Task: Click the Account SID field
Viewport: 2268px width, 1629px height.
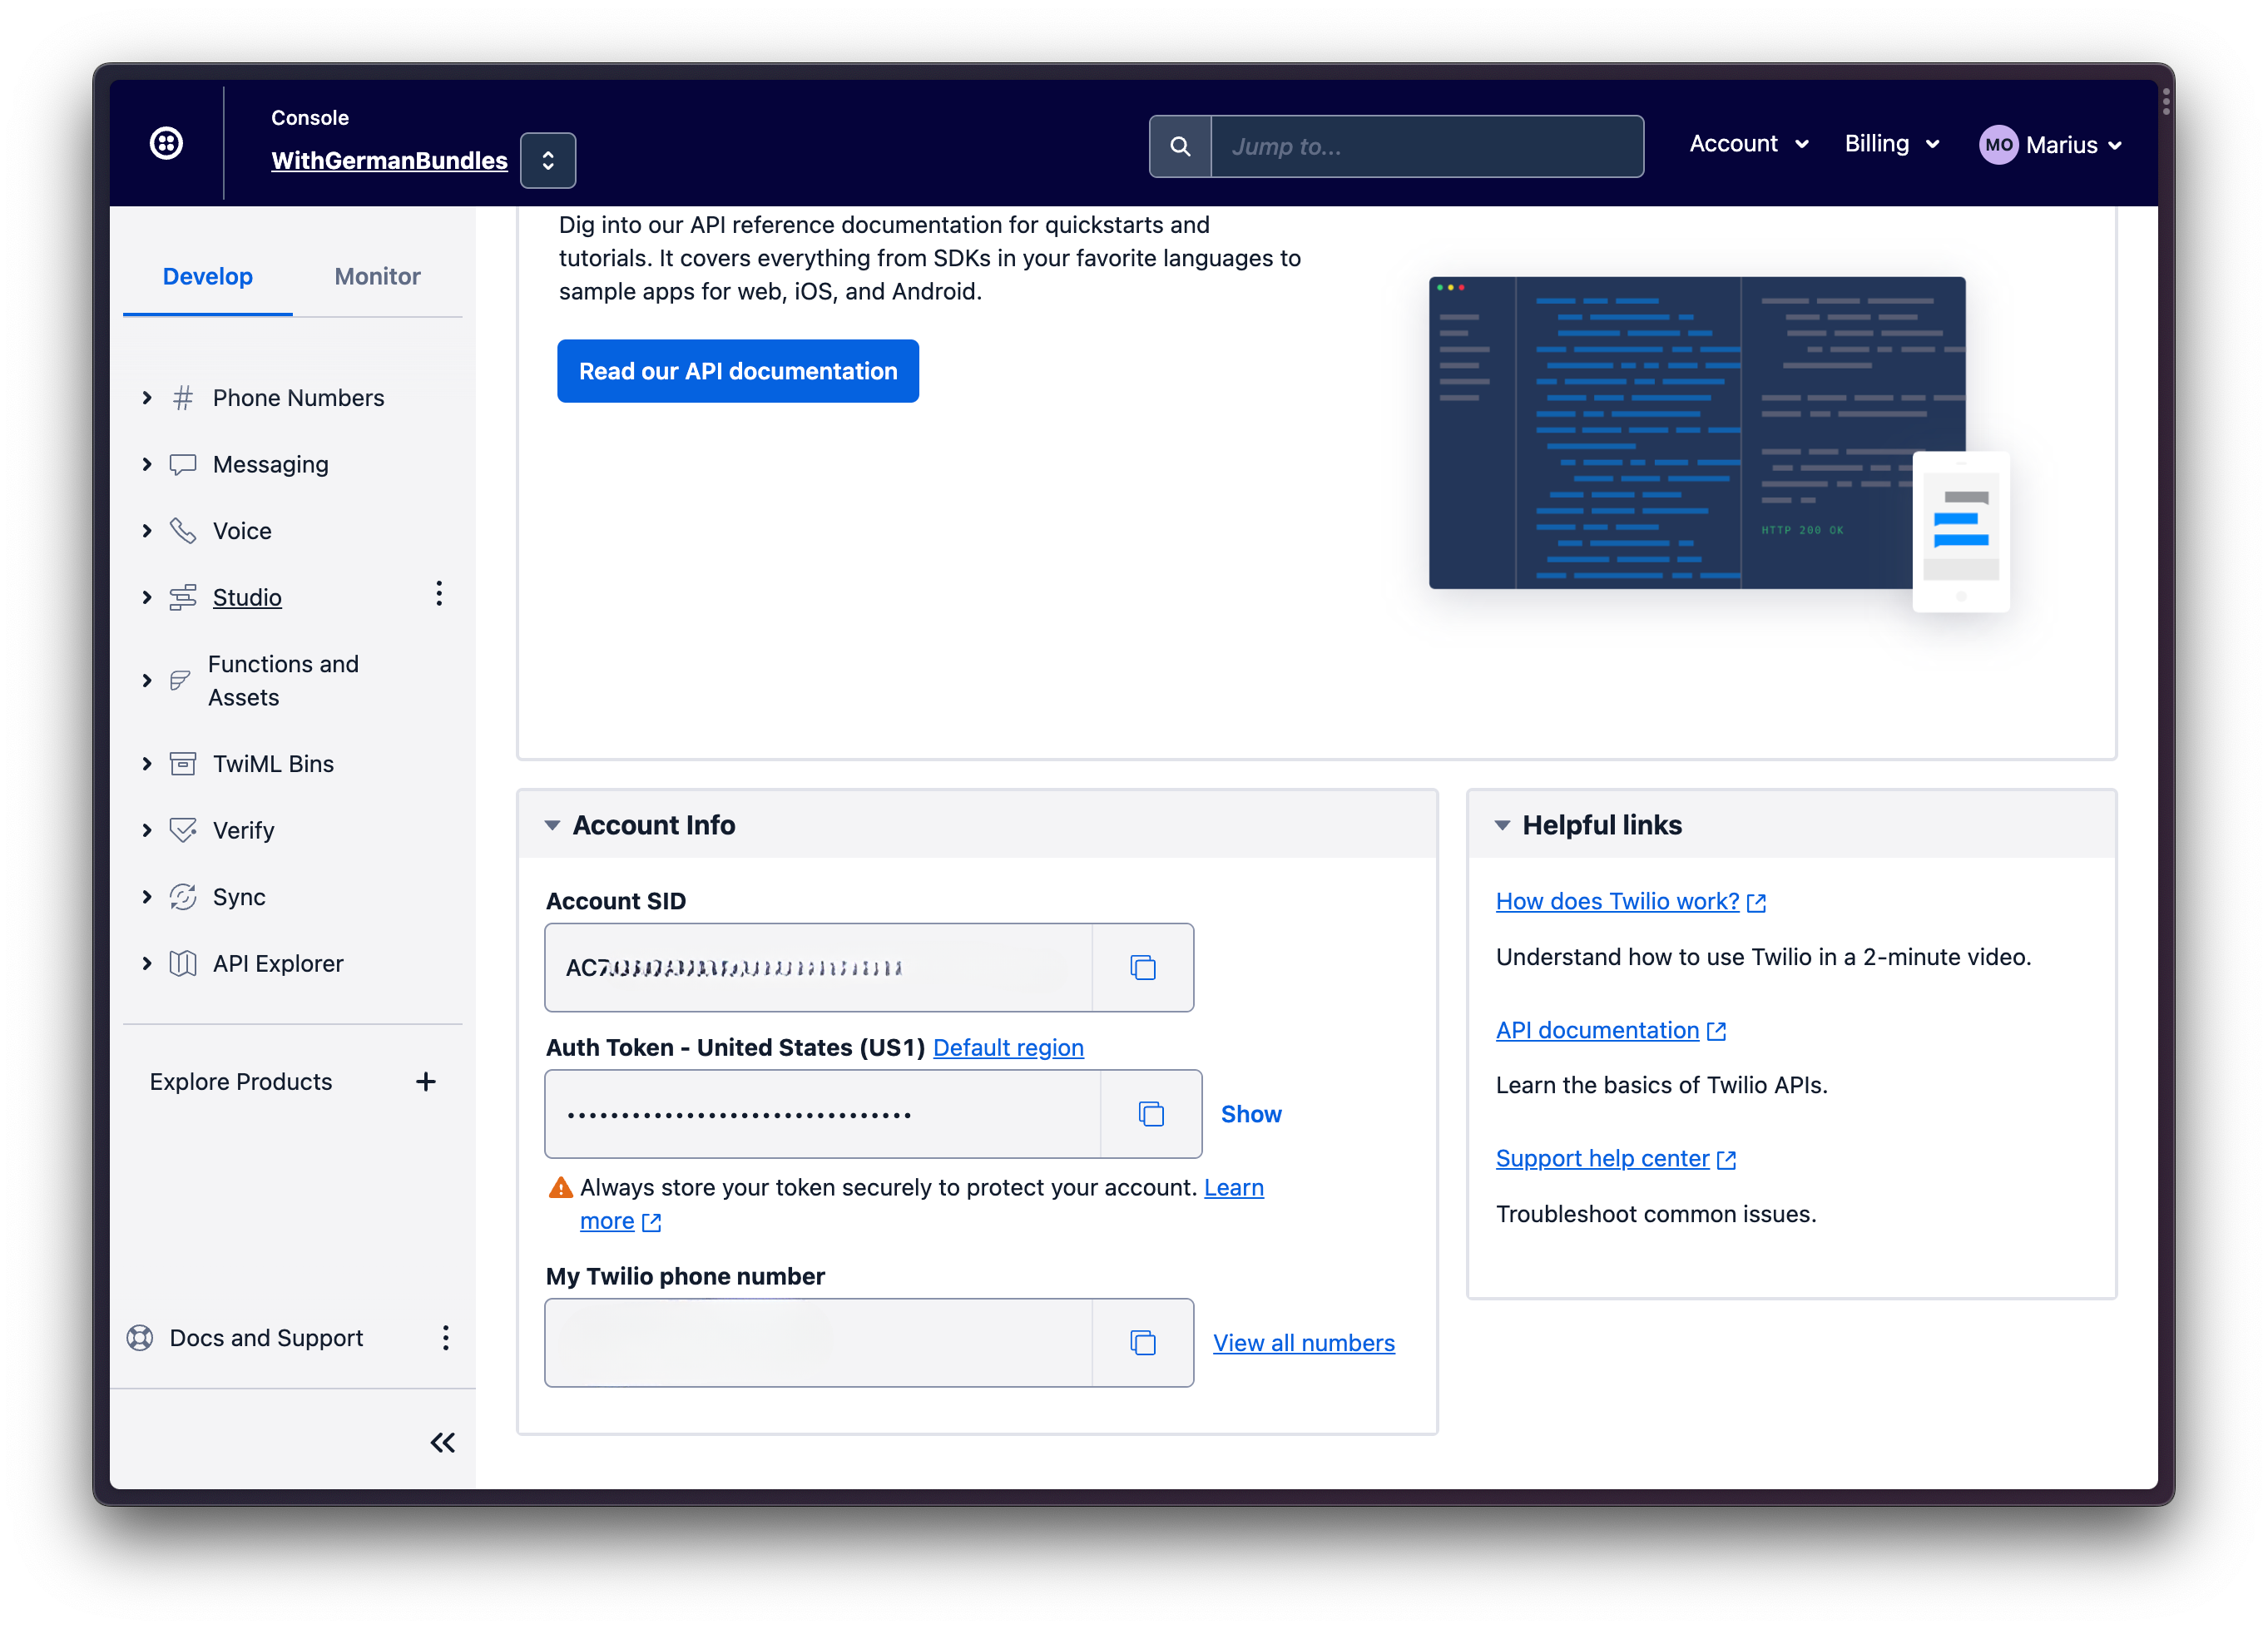Action: tap(818, 967)
